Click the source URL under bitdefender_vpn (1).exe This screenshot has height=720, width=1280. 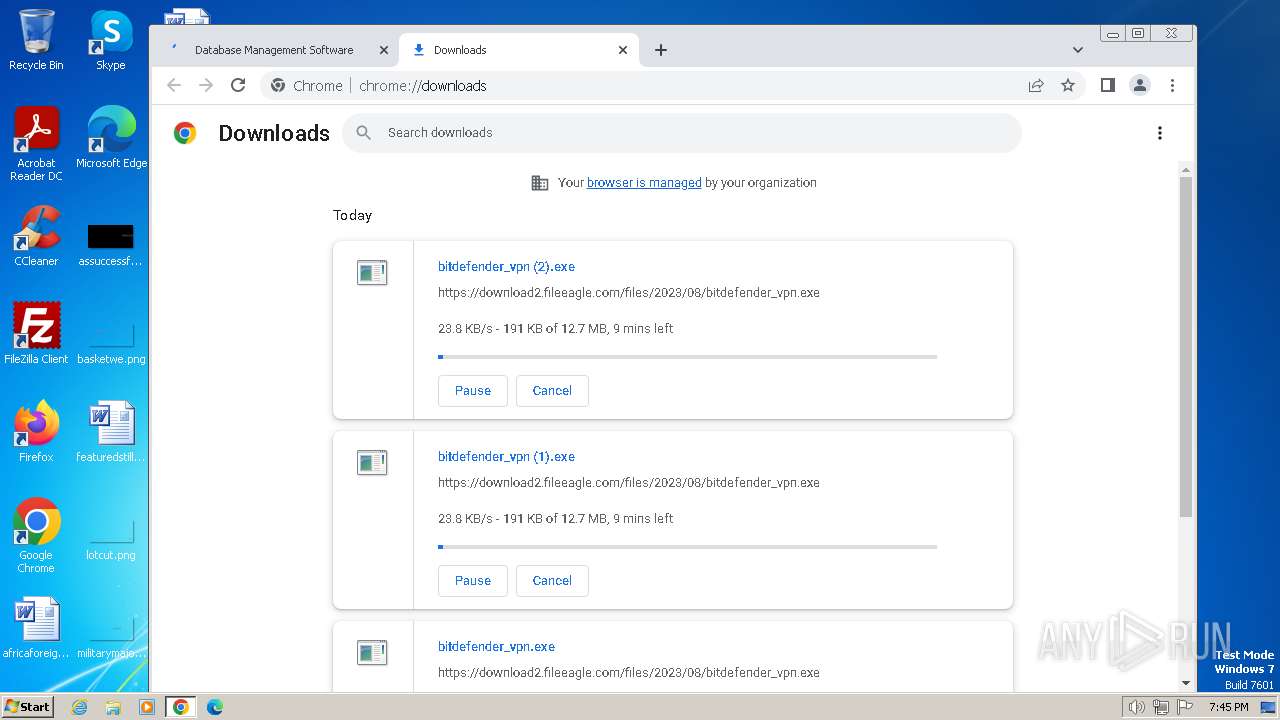point(629,483)
